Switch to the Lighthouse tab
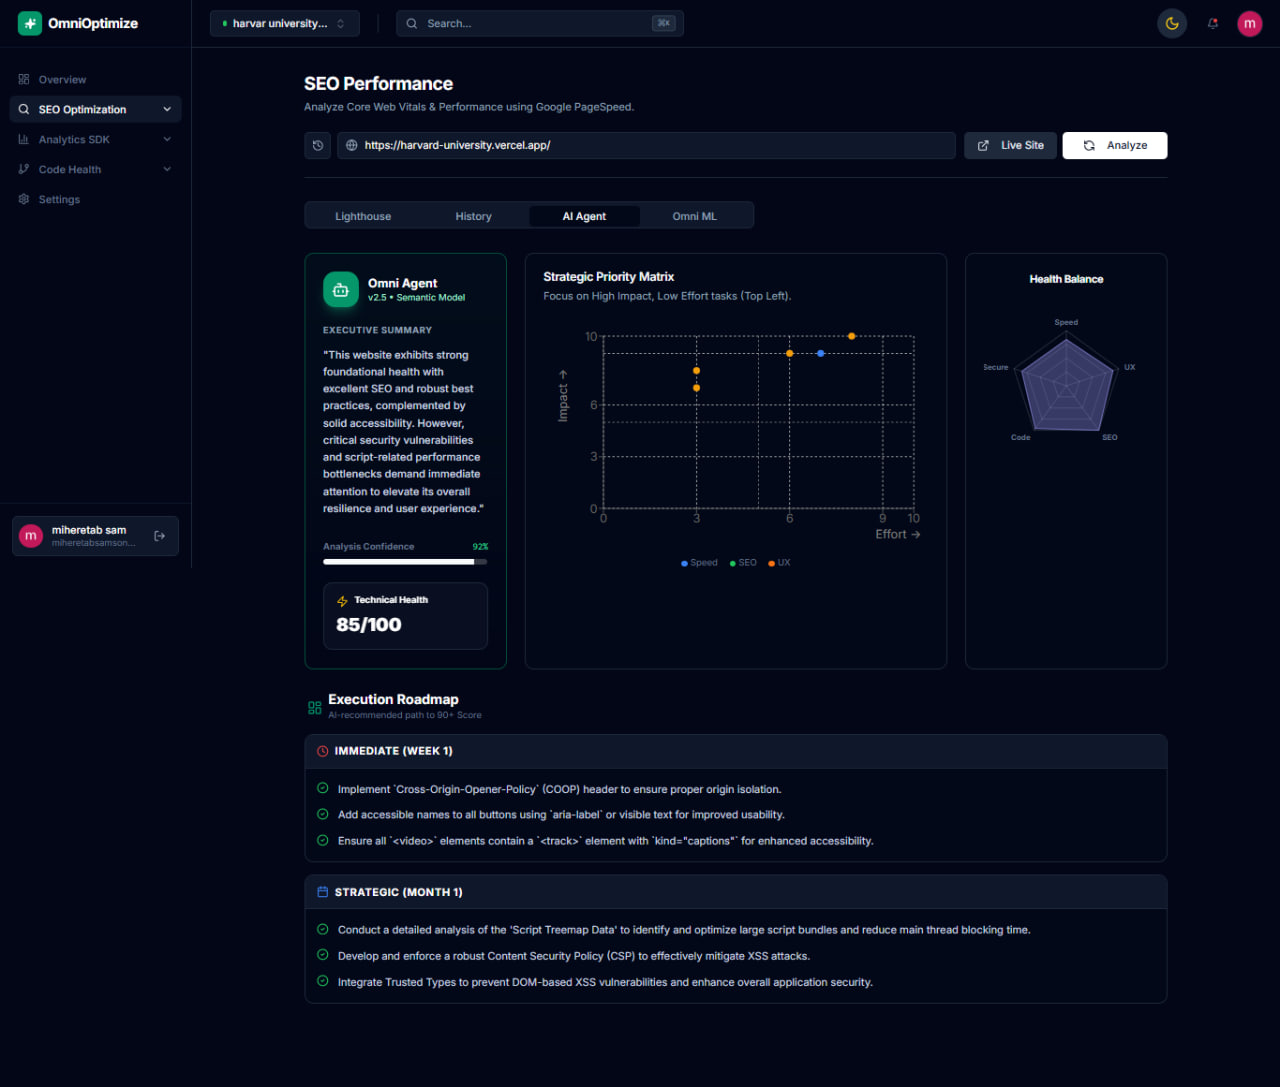Image resolution: width=1280 pixels, height=1087 pixels. [x=363, y=216]
